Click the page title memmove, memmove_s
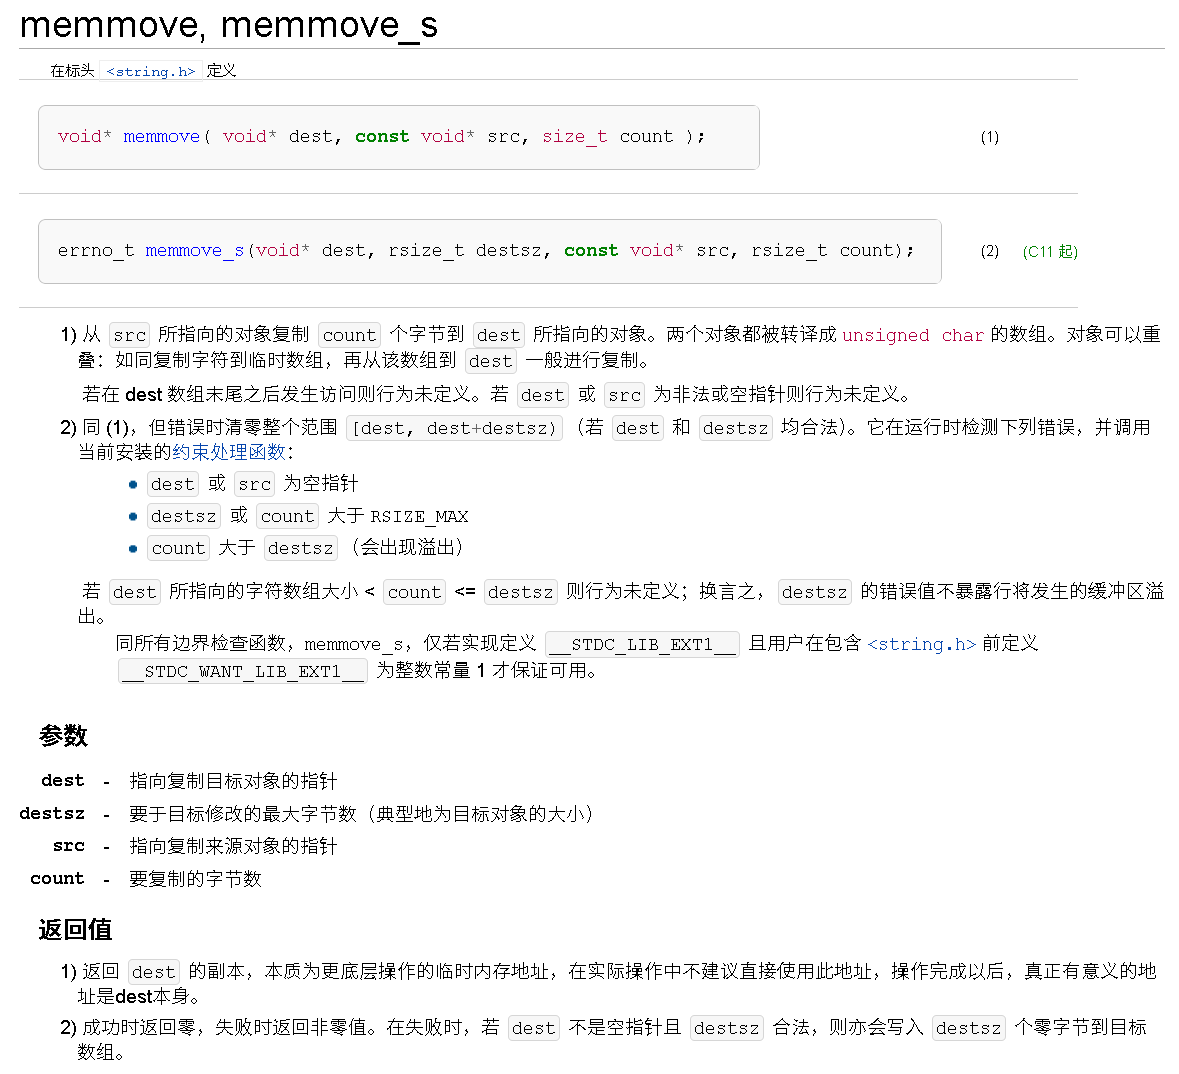Viewport: 1179px width, 1074px height. (229, 25)
